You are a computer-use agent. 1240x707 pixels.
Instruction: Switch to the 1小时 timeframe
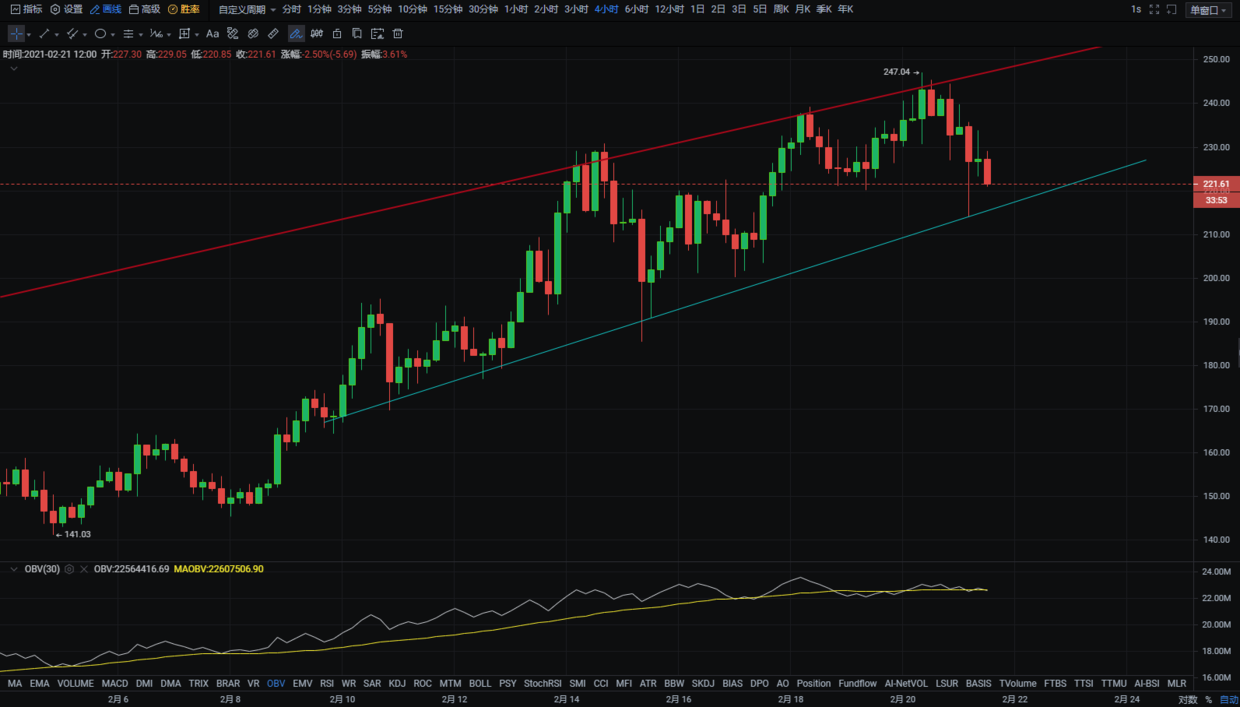click(515, 9)
